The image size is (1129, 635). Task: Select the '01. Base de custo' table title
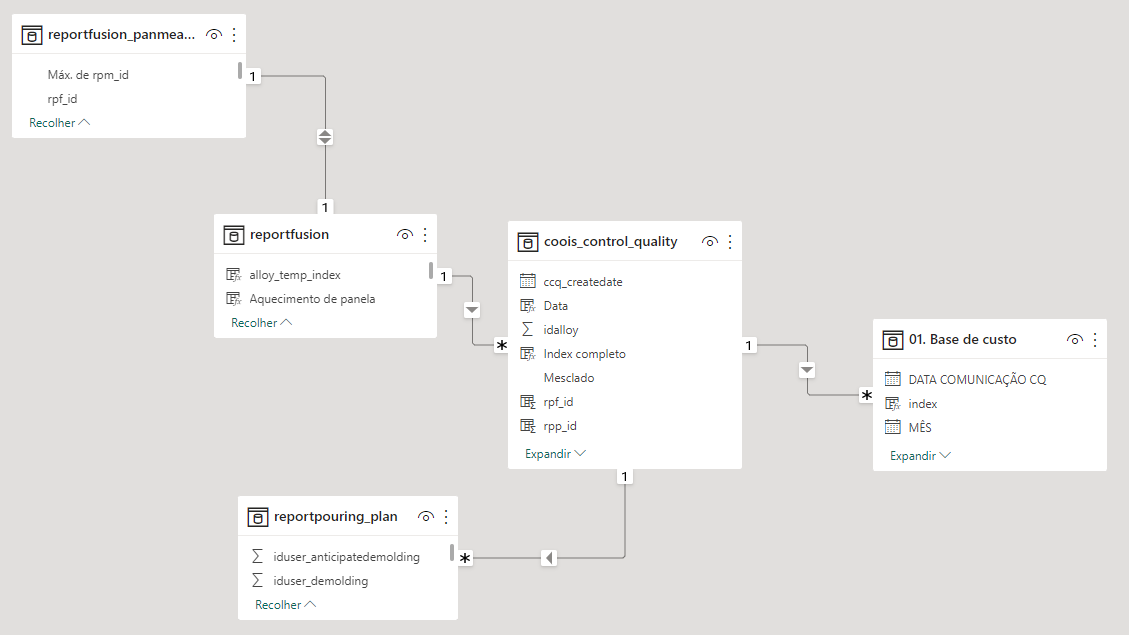pos(962,340)
